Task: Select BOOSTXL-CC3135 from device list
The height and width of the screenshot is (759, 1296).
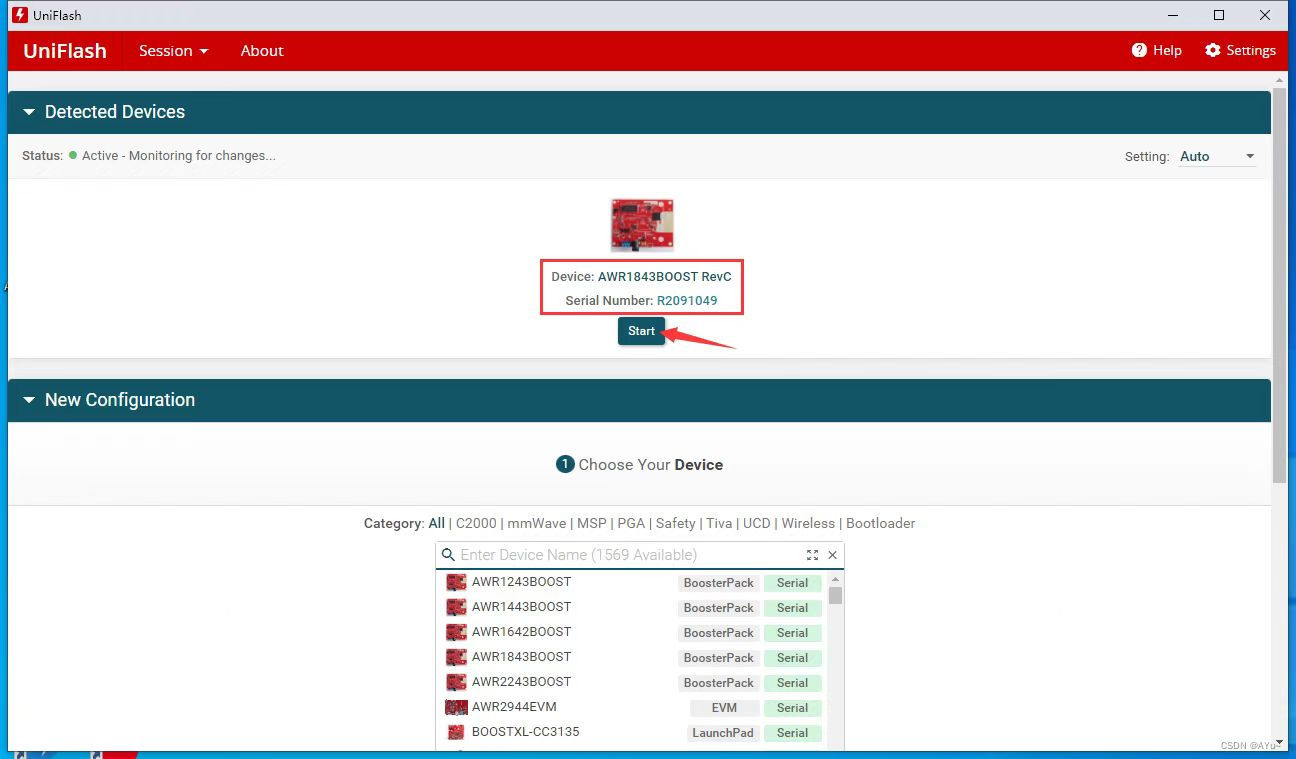Action: click(x=526, y=732)
